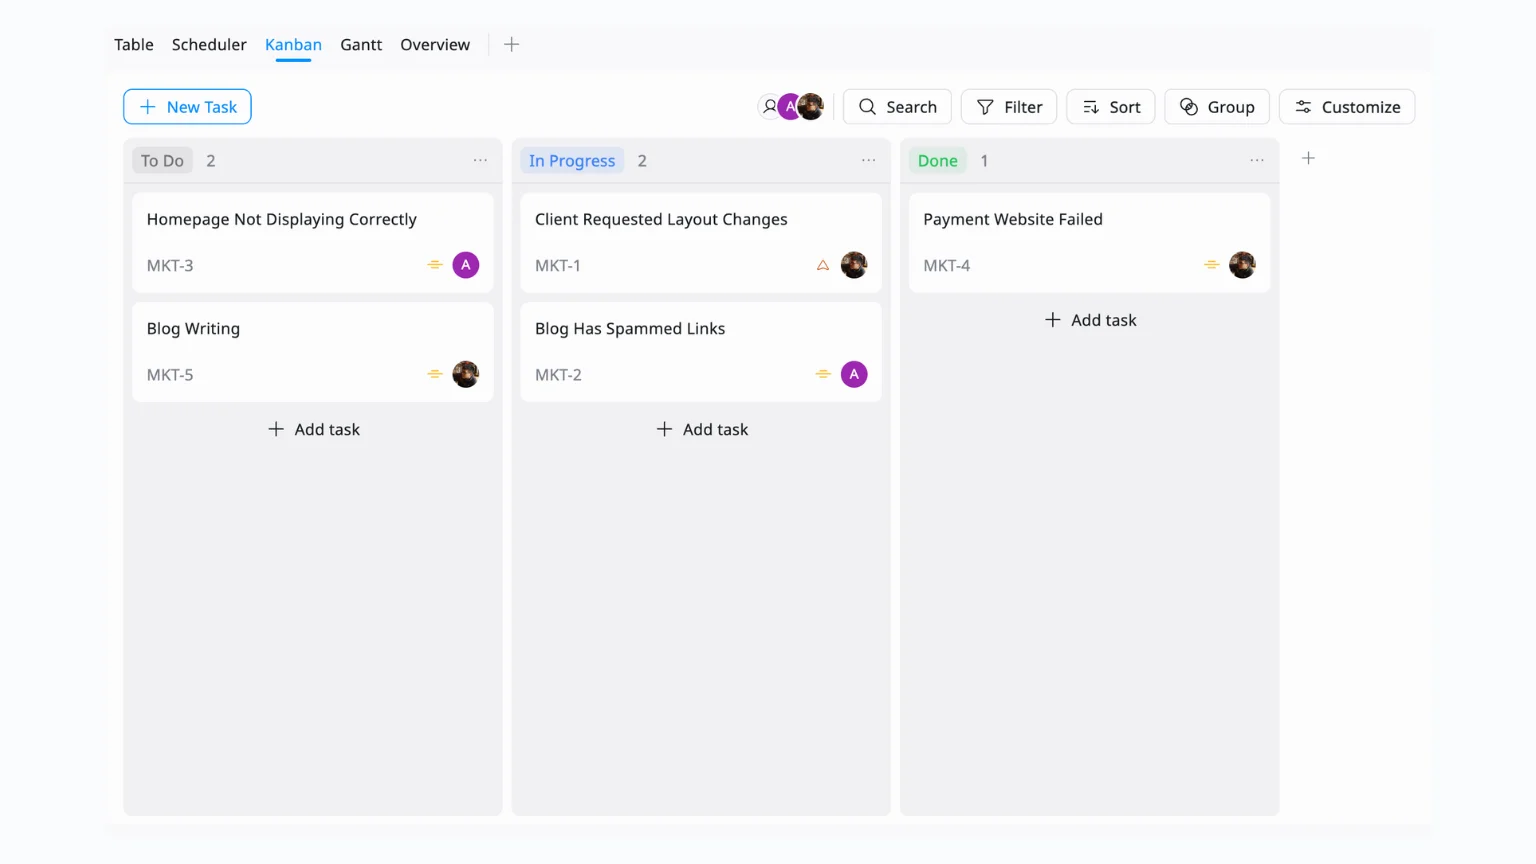Click the add column plus icon

tap(1308, 158)
